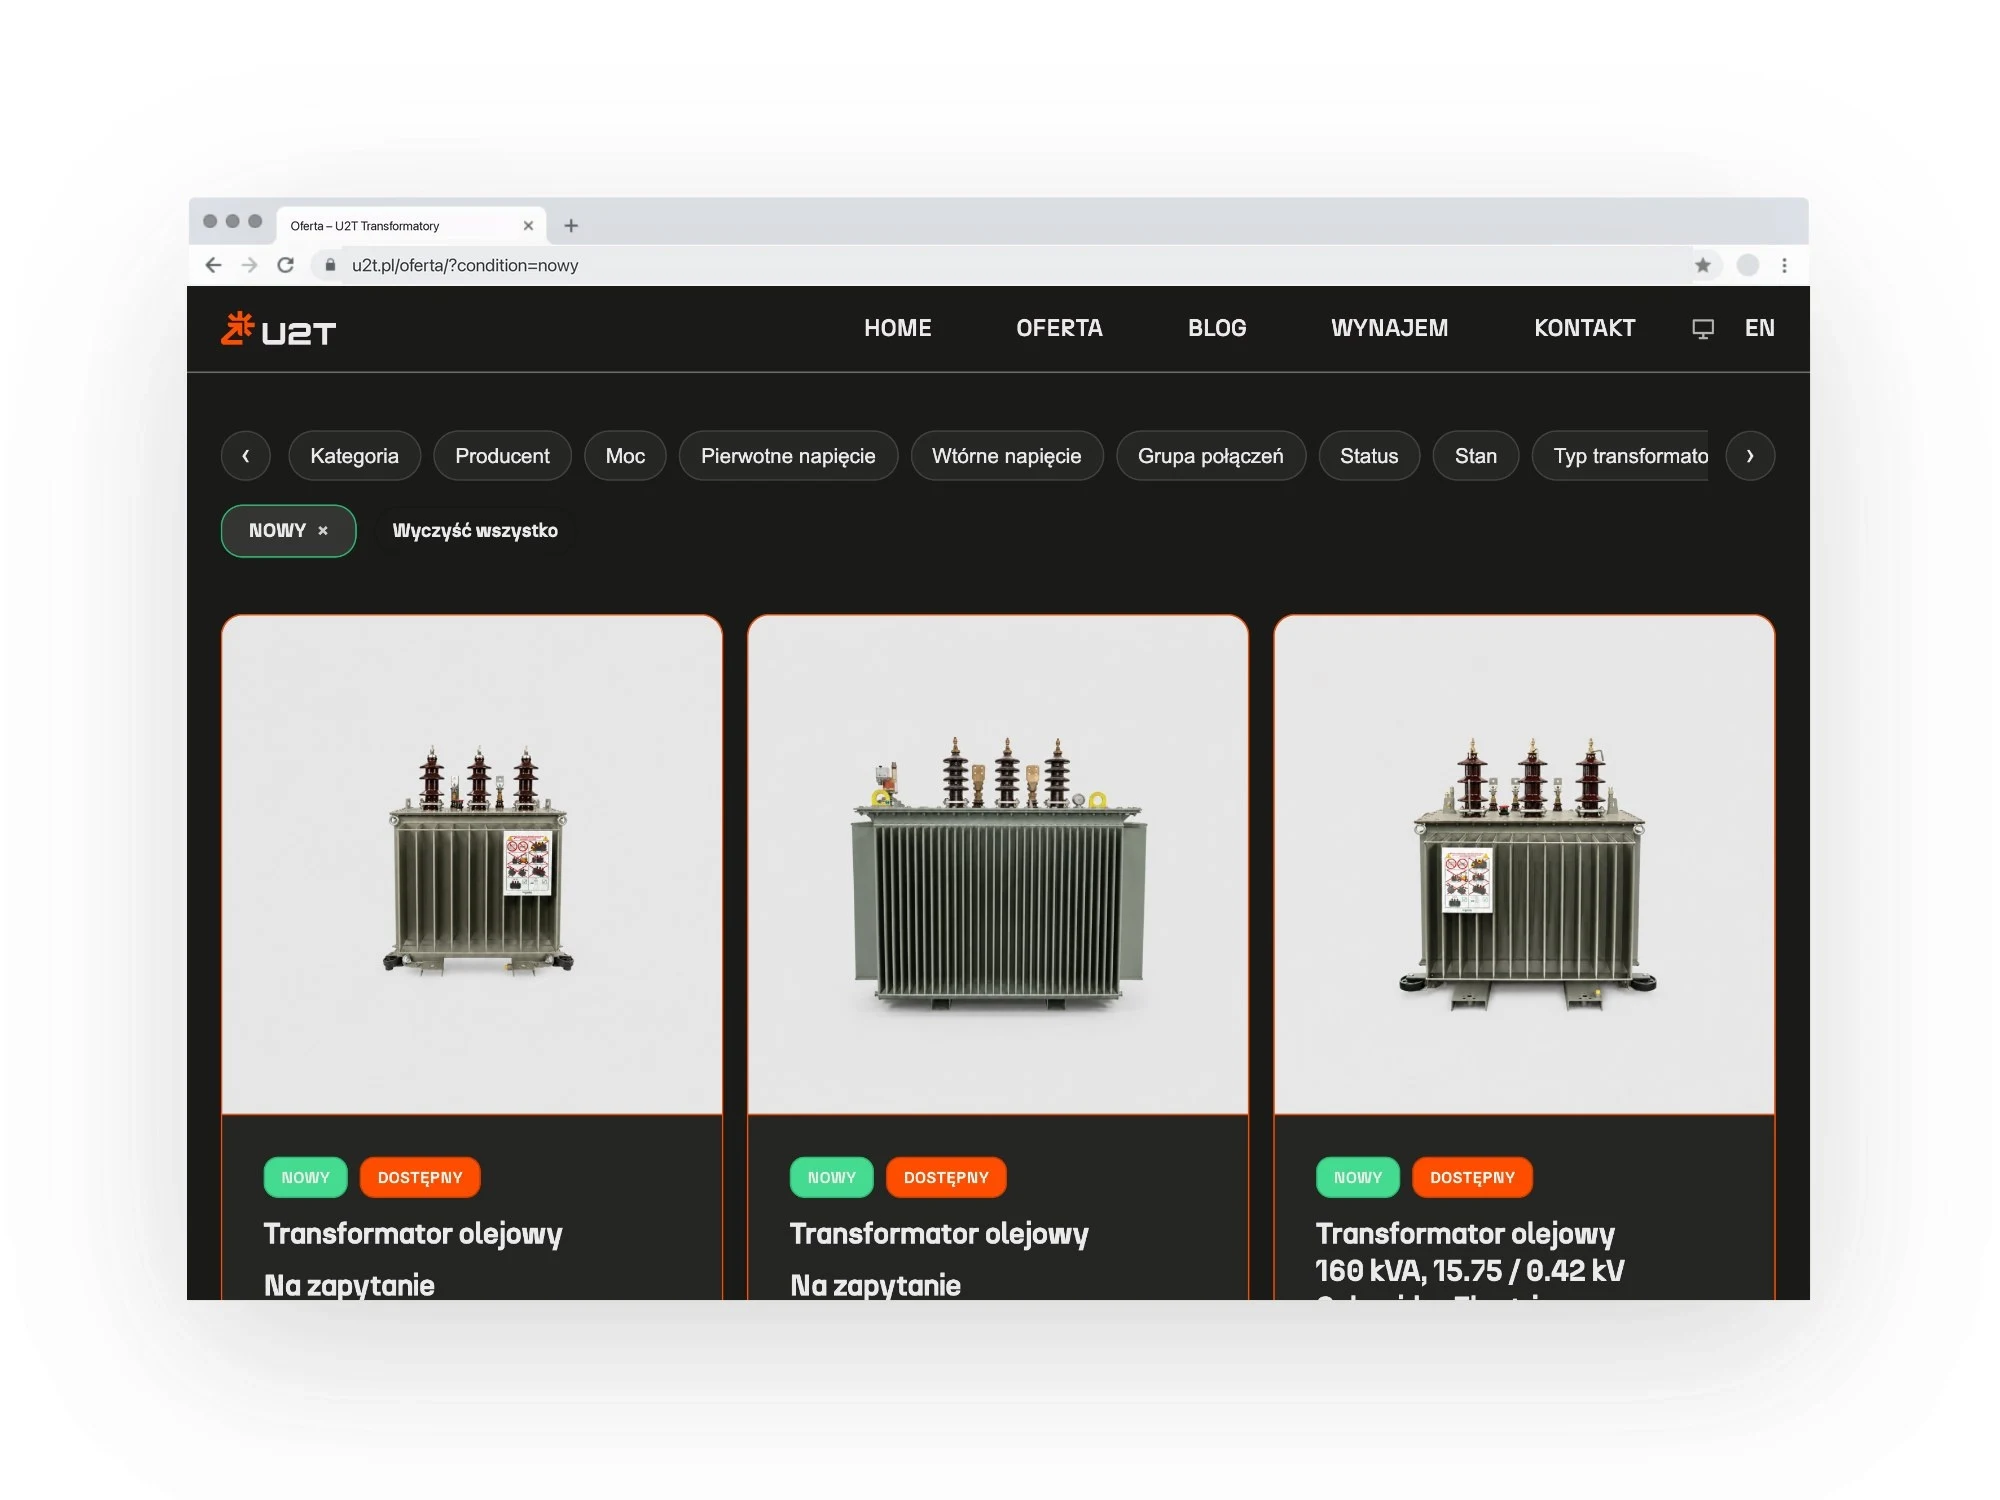Click the 160 kVA, 15.75 / 0.42 kV title

click(1470, 1271)
